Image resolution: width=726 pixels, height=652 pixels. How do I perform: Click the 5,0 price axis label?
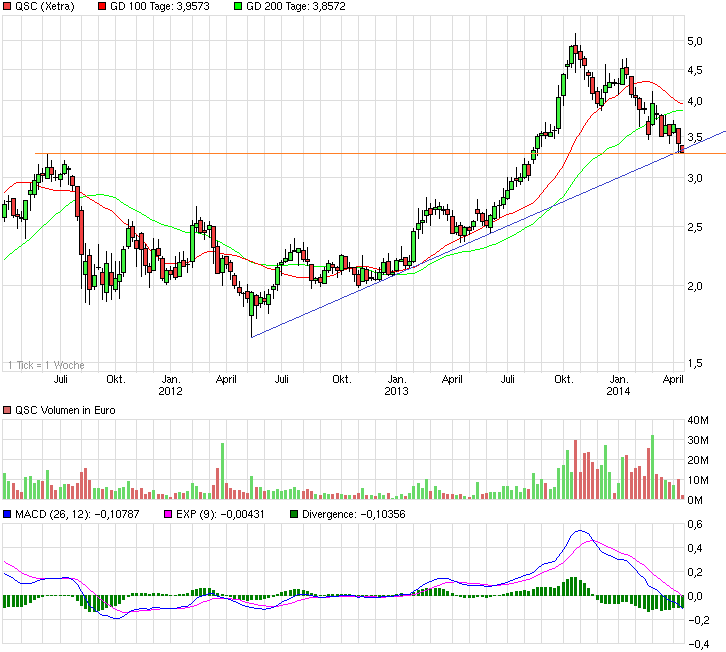click(695, 41)
